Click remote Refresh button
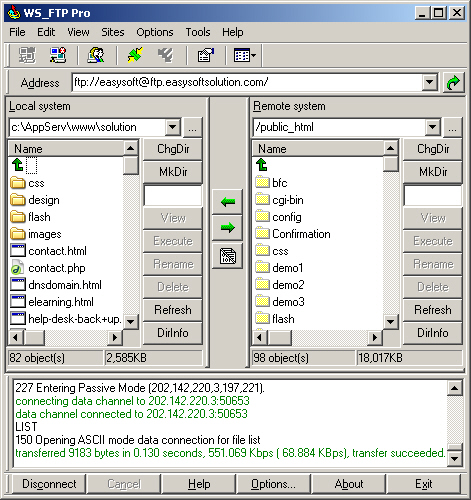 [x=433, y=310]
